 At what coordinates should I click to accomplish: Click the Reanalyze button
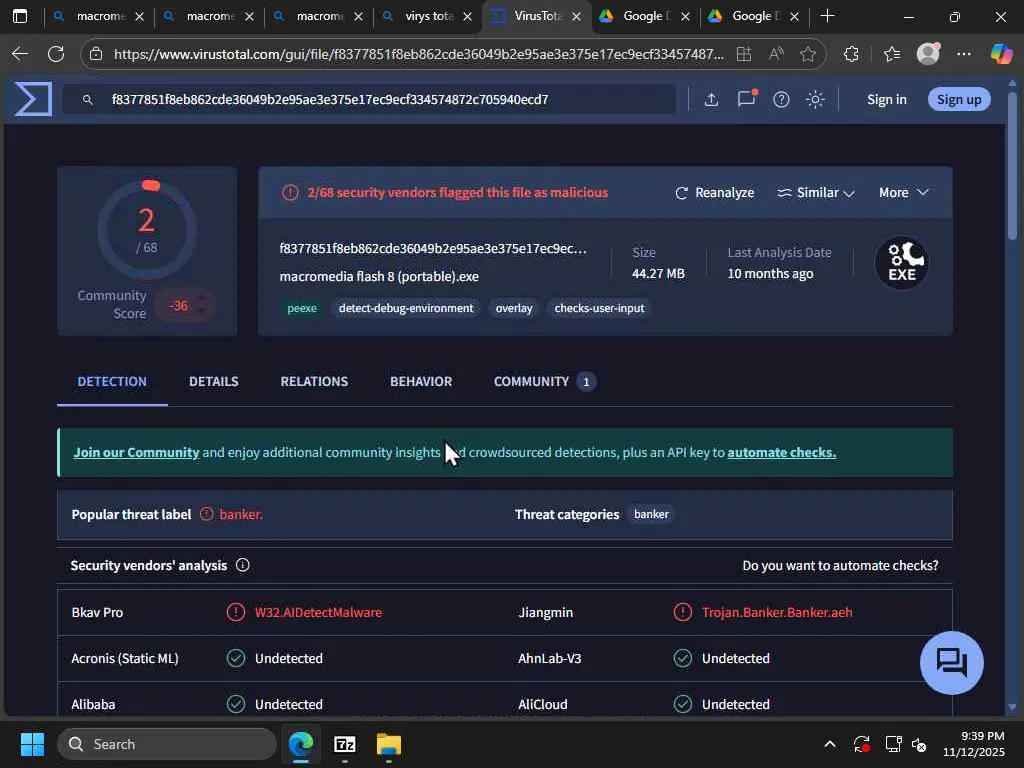click(x=714, y=193)
